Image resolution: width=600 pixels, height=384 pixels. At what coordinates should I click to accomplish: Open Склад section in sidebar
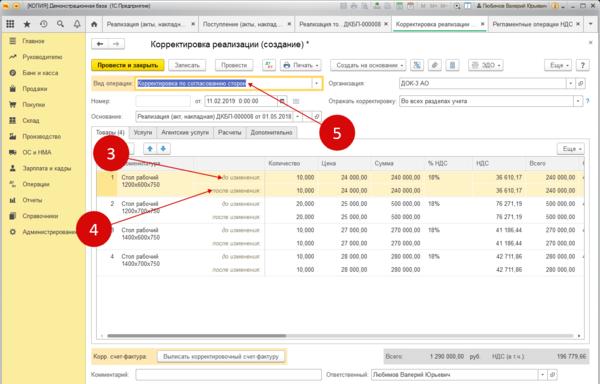(31, 120)
